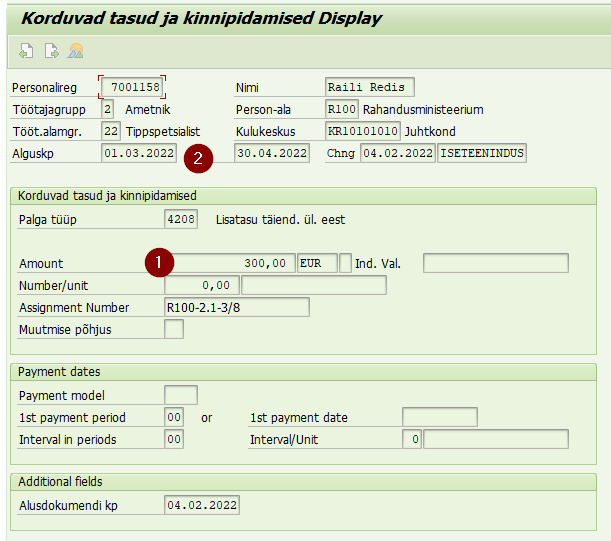Select the red circle marker 2
Viewport: 611px width, 541px height.
click(x=198, y=158)
